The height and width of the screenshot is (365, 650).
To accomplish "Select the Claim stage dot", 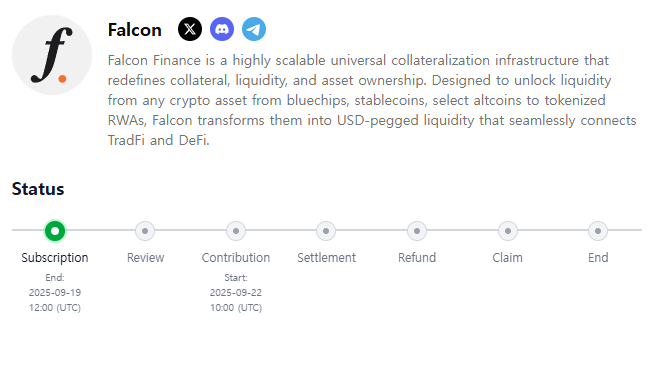I will [x=507, y=231].
